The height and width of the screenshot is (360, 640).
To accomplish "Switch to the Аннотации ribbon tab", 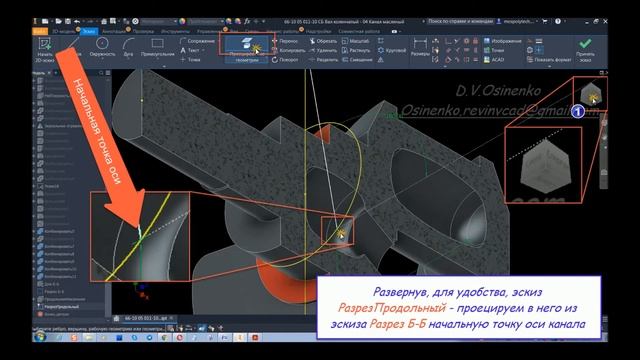I will (113, 31).
